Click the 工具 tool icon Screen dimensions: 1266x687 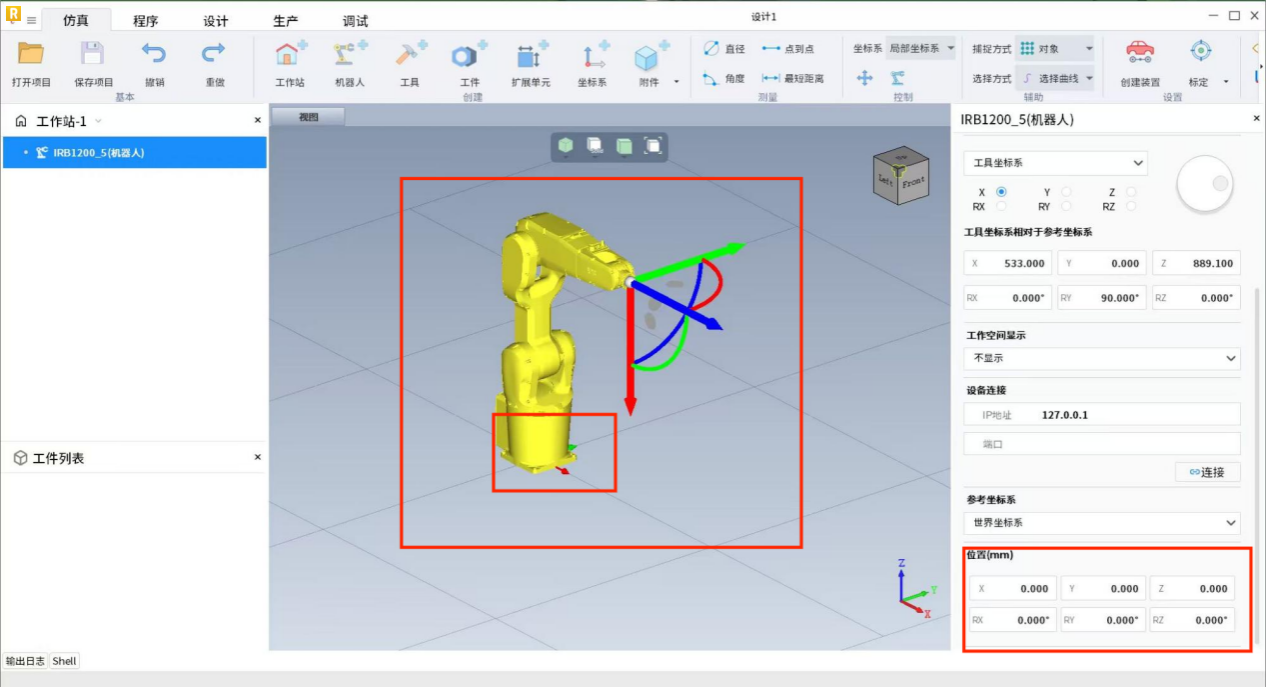click(x=410, y=56)
